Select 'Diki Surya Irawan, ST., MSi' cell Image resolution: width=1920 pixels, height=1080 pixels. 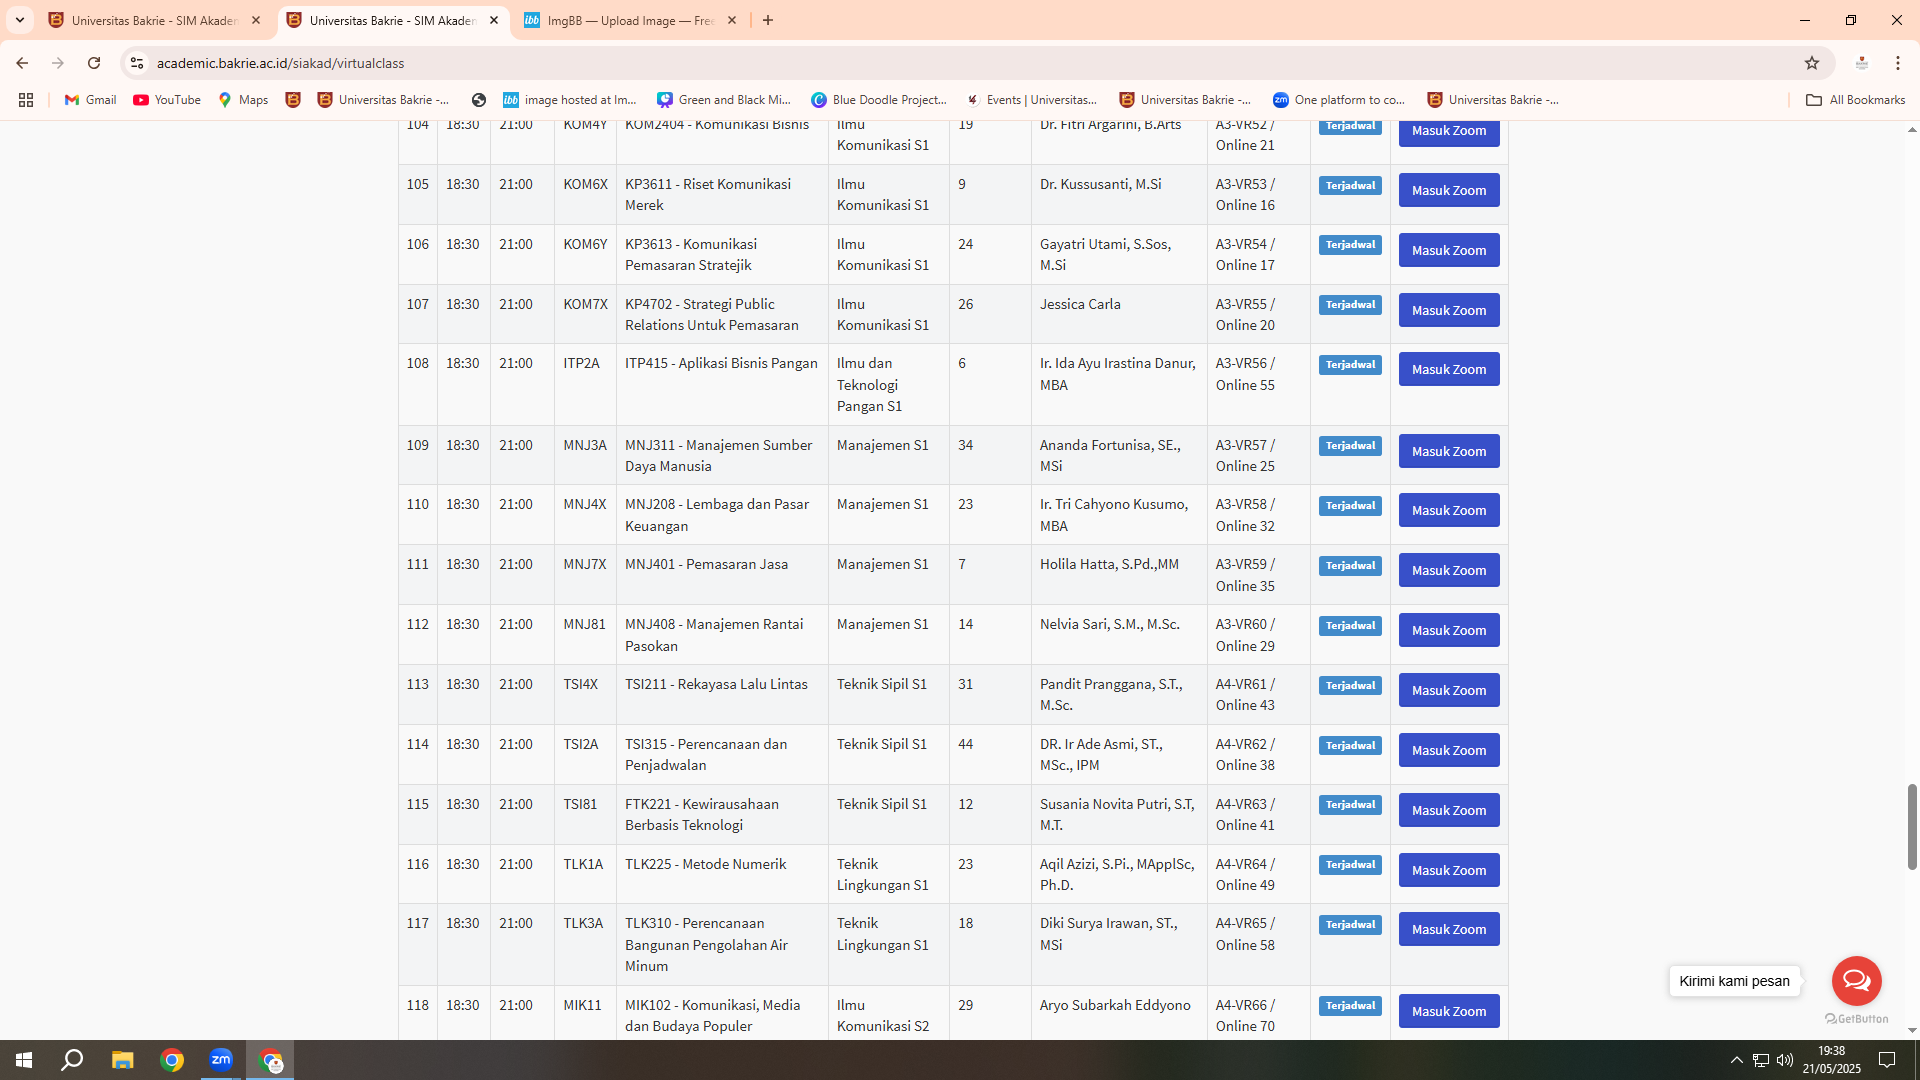(1119, 945)
